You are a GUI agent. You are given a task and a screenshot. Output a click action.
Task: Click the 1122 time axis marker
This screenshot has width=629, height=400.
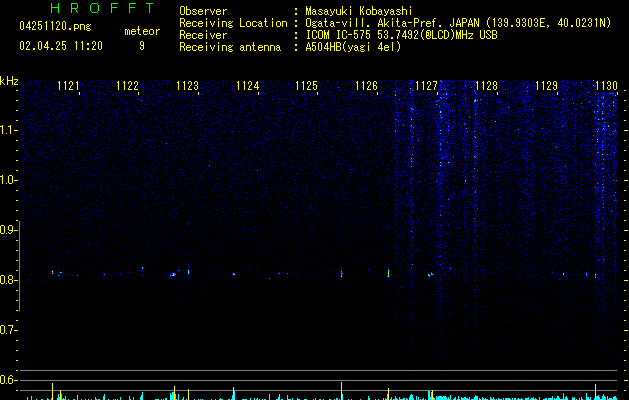pyautogui.click(x=127, y=86)
